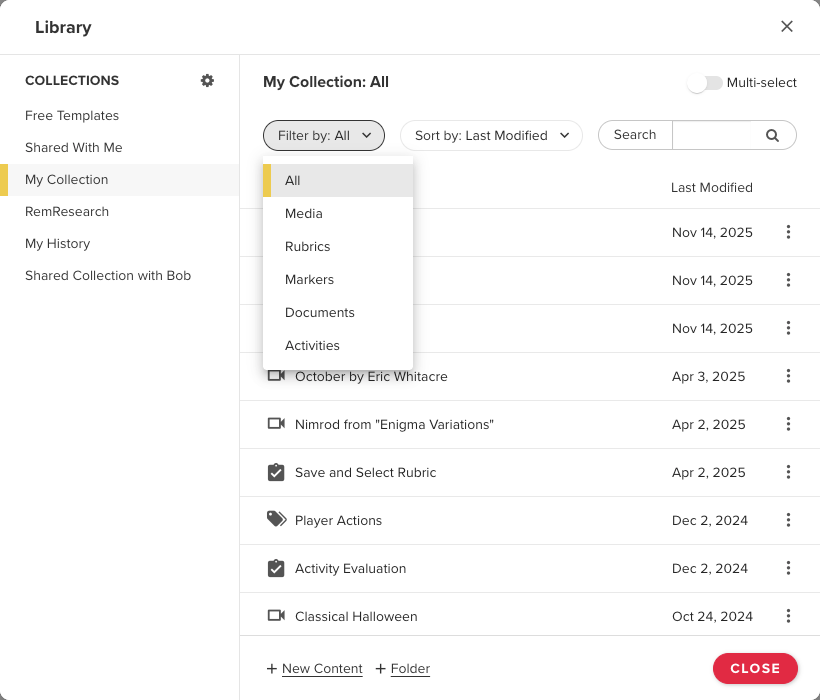Open the Sort by: Last Modified dropdown
Screen dimensions: 820x700
coord(491,135)
